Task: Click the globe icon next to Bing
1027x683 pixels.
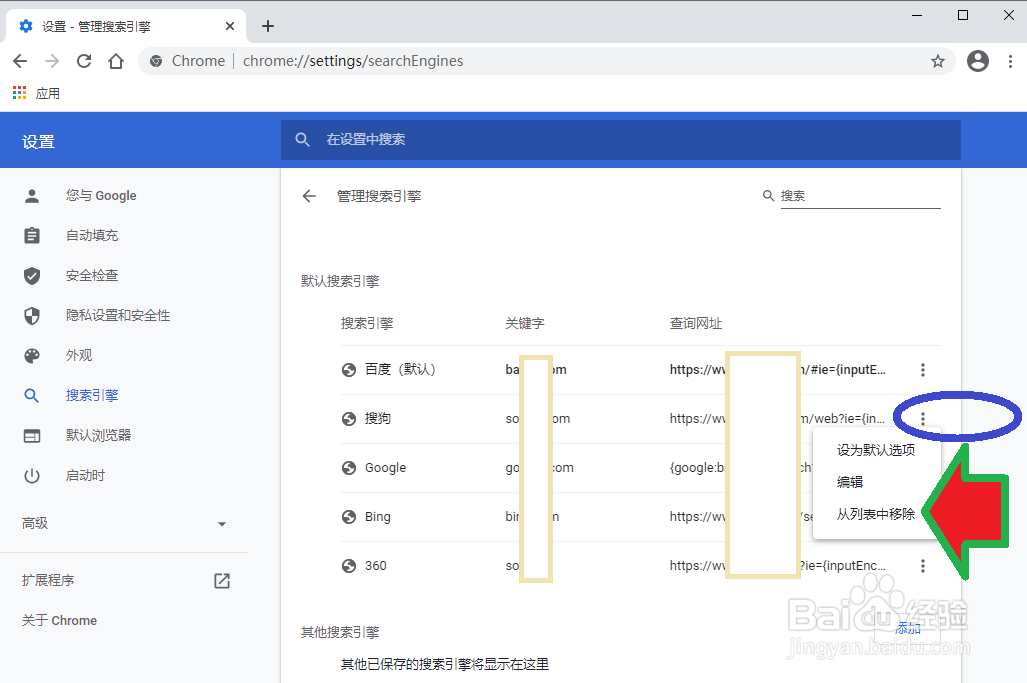Action: coord(349,517)
